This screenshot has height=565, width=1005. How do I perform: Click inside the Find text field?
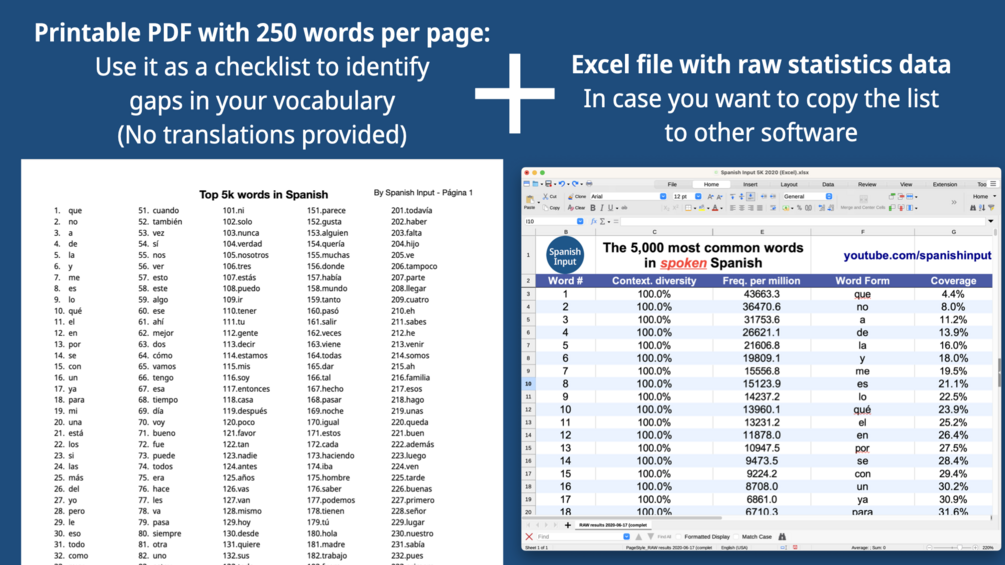tap(579, 537)
